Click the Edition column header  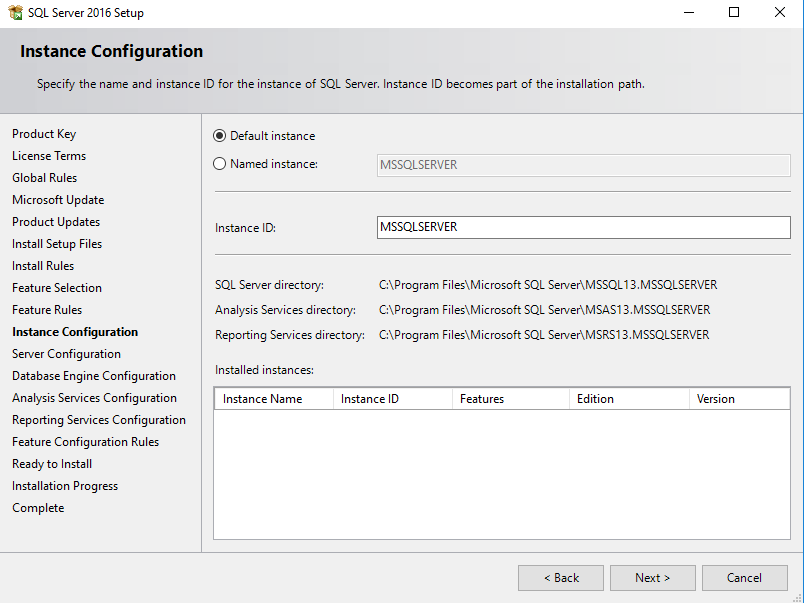[629, 399]
